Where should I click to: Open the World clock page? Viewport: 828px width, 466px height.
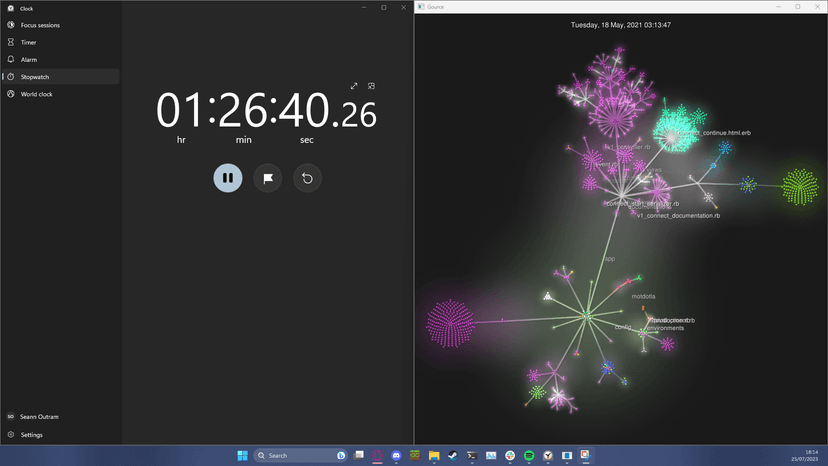pos(37,94)
